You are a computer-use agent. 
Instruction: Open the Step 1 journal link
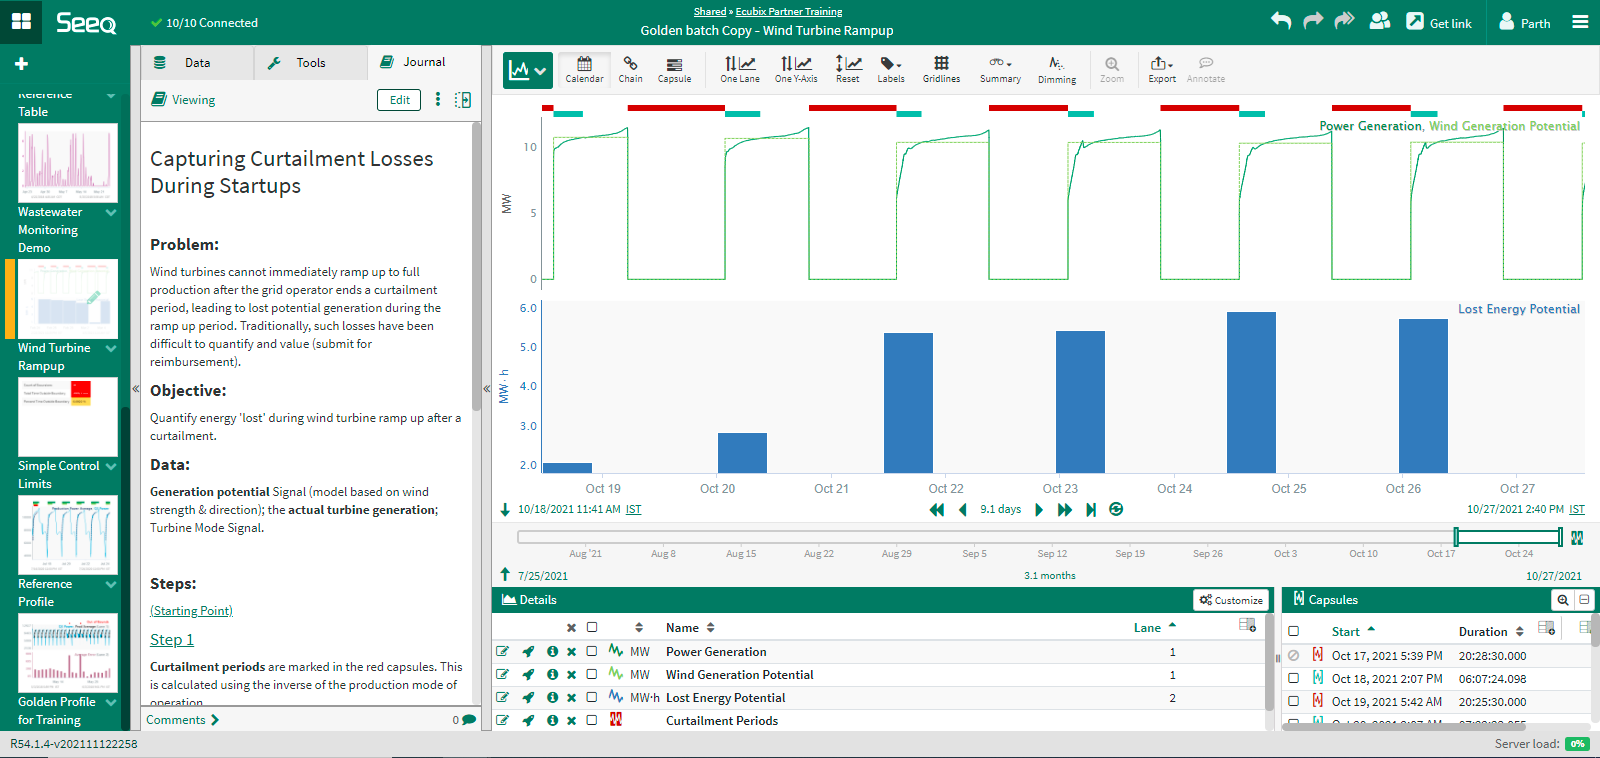tap(172, 639)
